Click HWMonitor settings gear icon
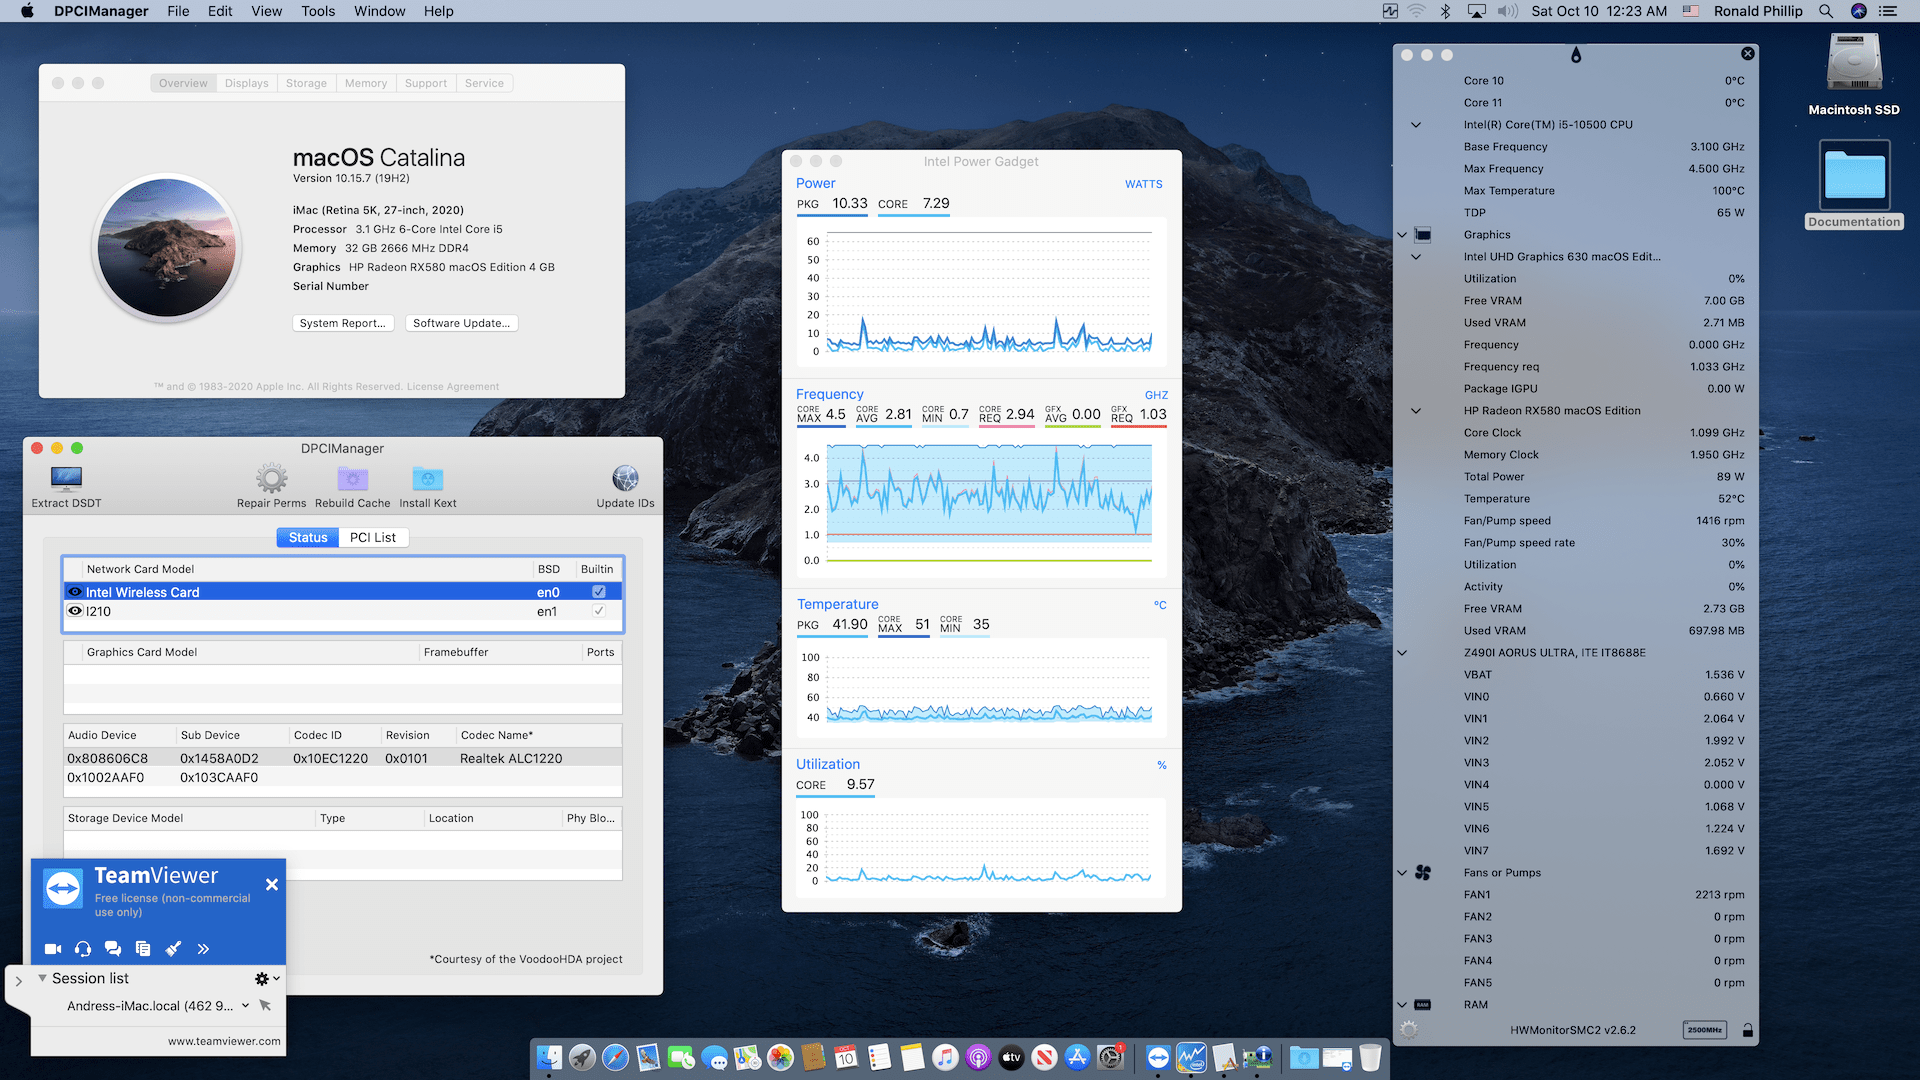The width and height of the screenshot is (1920, 1080). click(x=1409, y=1030)
